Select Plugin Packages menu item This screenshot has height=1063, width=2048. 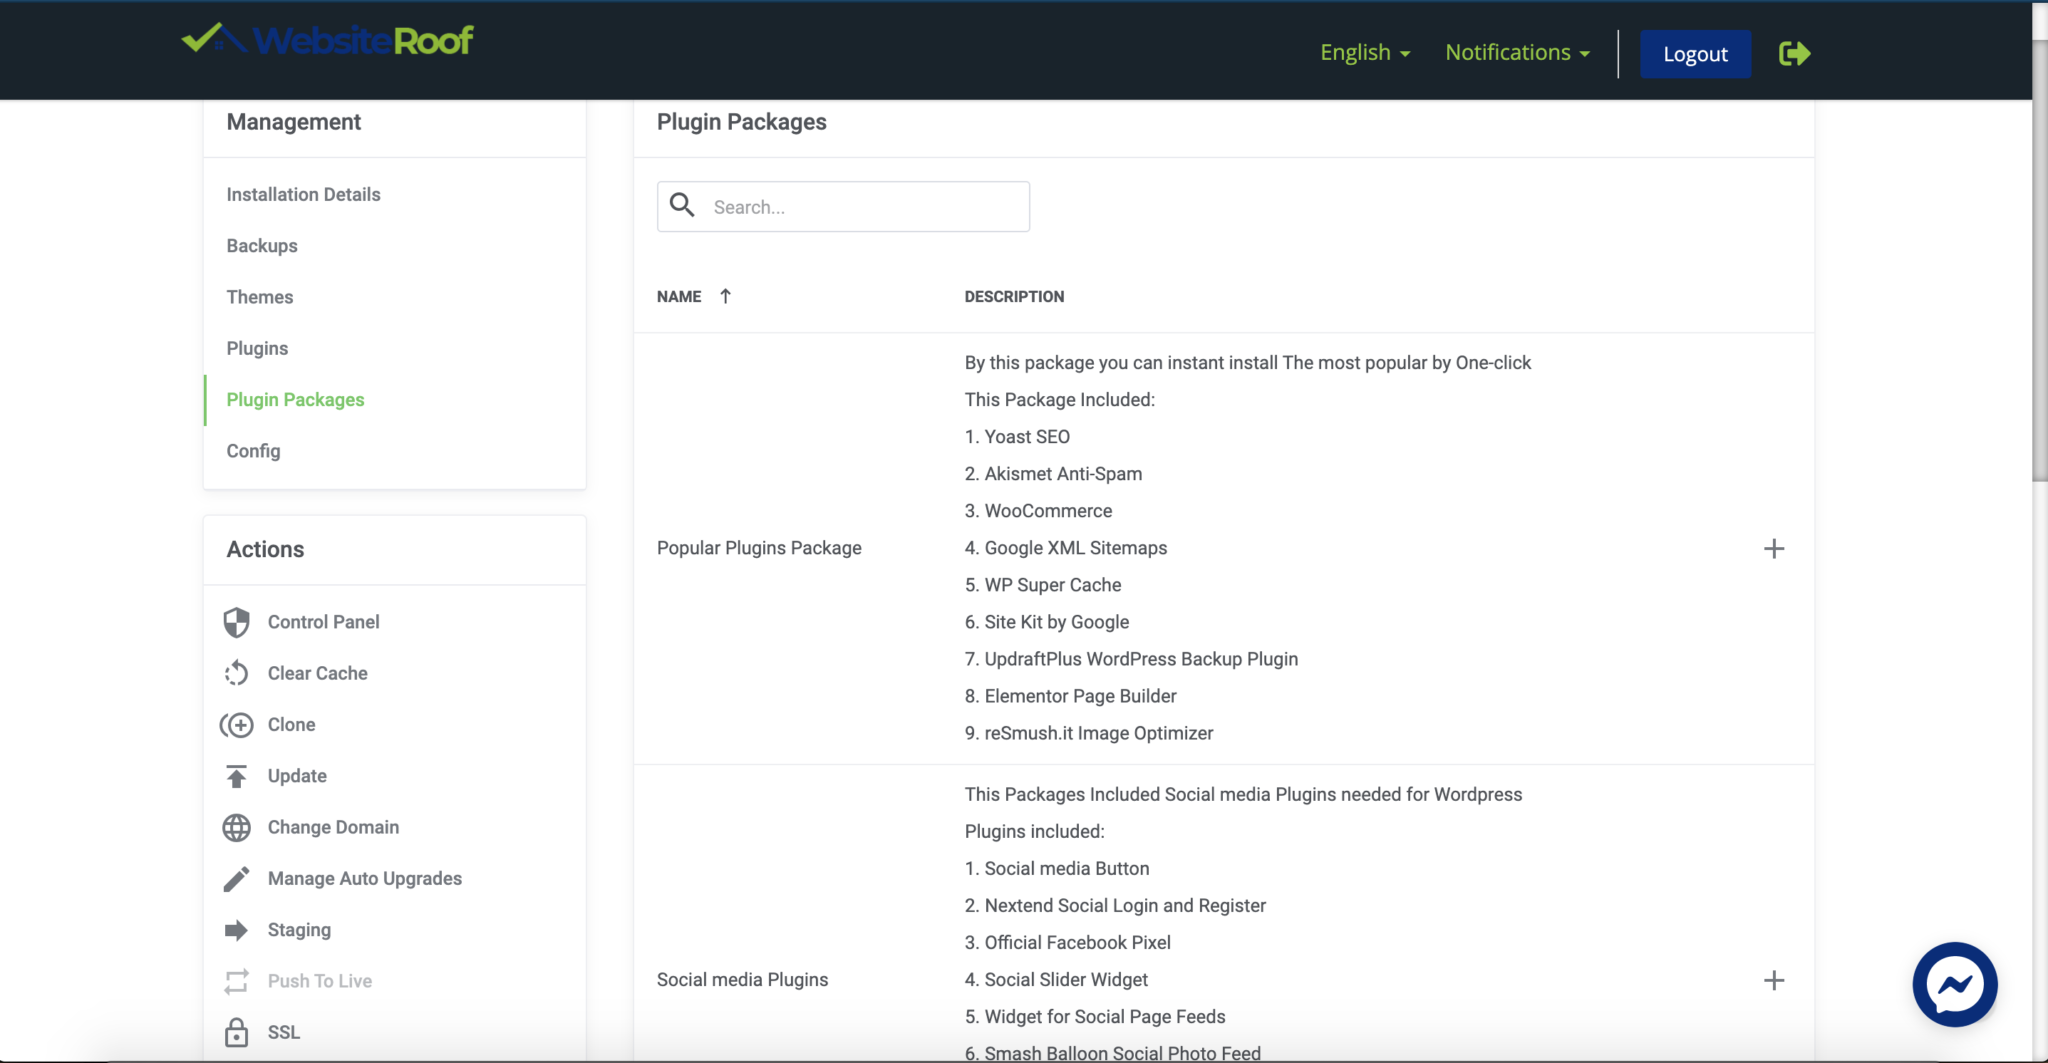[x=295, y=400]
